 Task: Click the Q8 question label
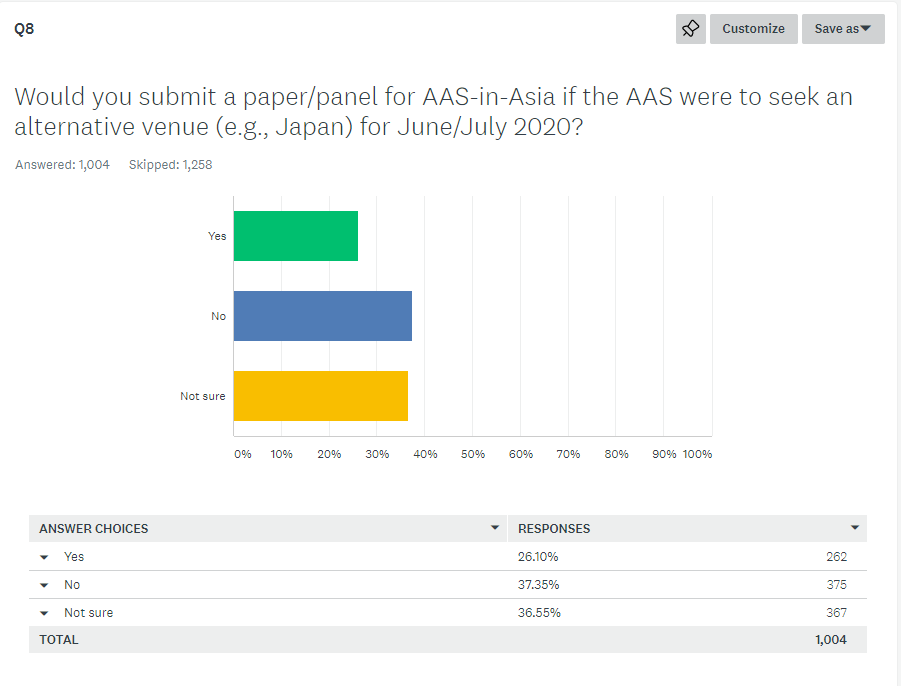pyautogui.click(x=24, y=29)
